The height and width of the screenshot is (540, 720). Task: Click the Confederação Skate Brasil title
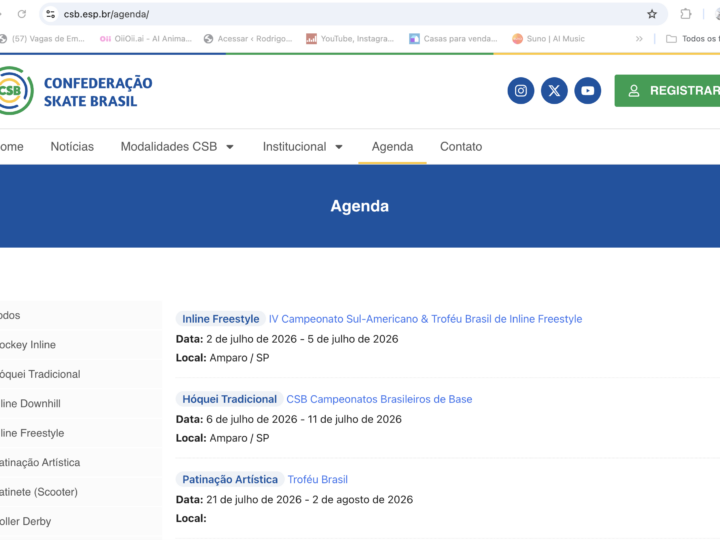98,92
